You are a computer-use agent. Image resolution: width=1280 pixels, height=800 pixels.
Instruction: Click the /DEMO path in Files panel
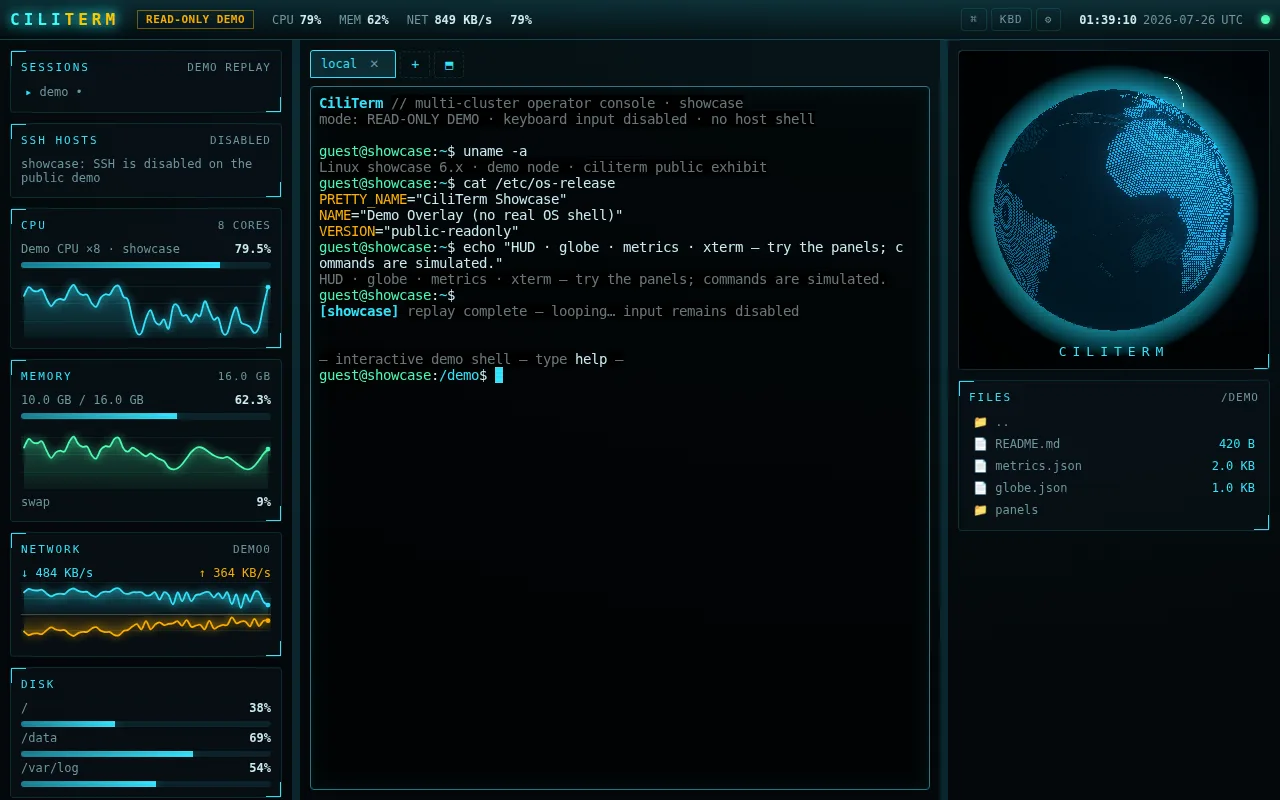point(1240,397)
